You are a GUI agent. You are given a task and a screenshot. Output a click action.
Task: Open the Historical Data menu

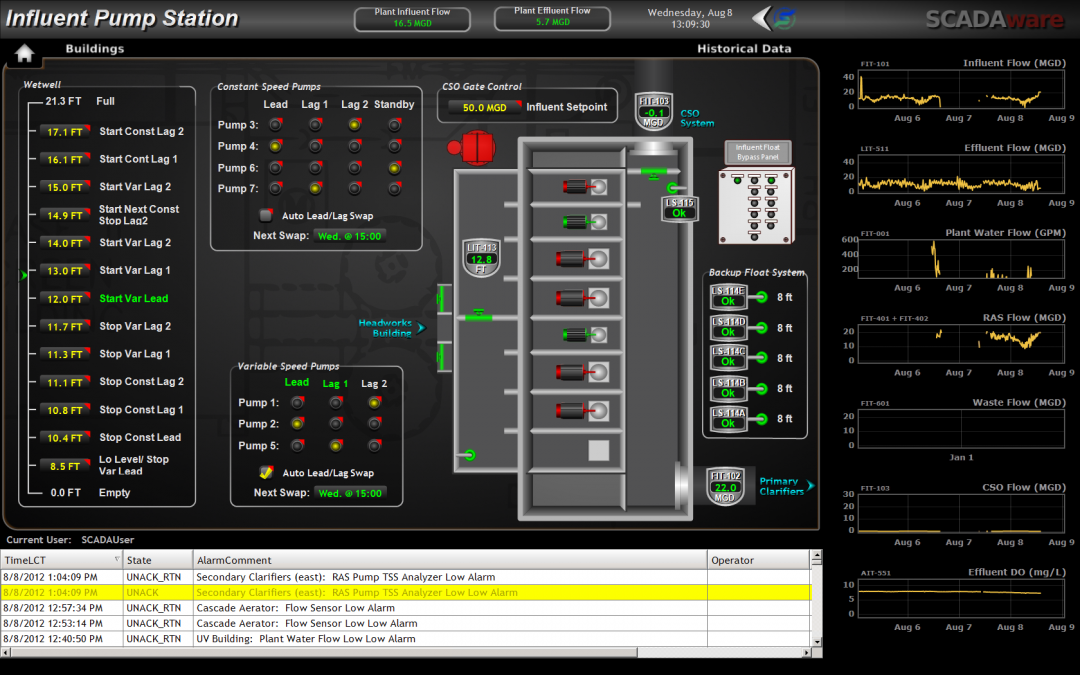coord(743,49)
